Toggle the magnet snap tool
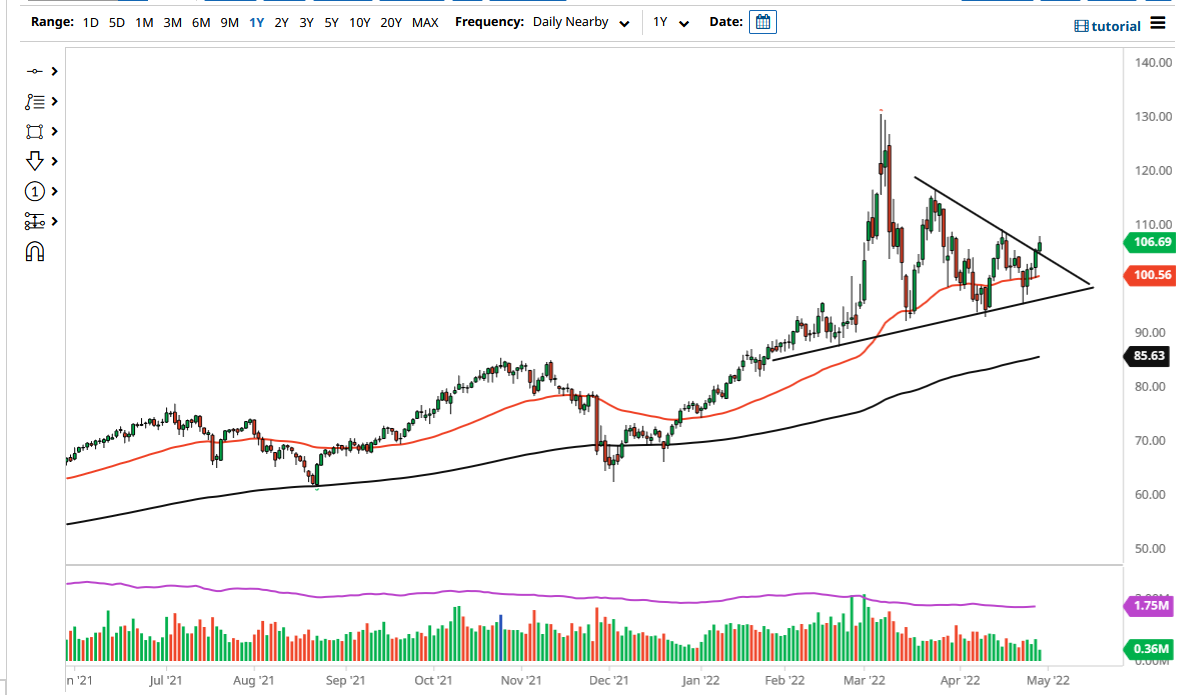The width and height of the screenshot is (1183, 695). click(33, 251)
